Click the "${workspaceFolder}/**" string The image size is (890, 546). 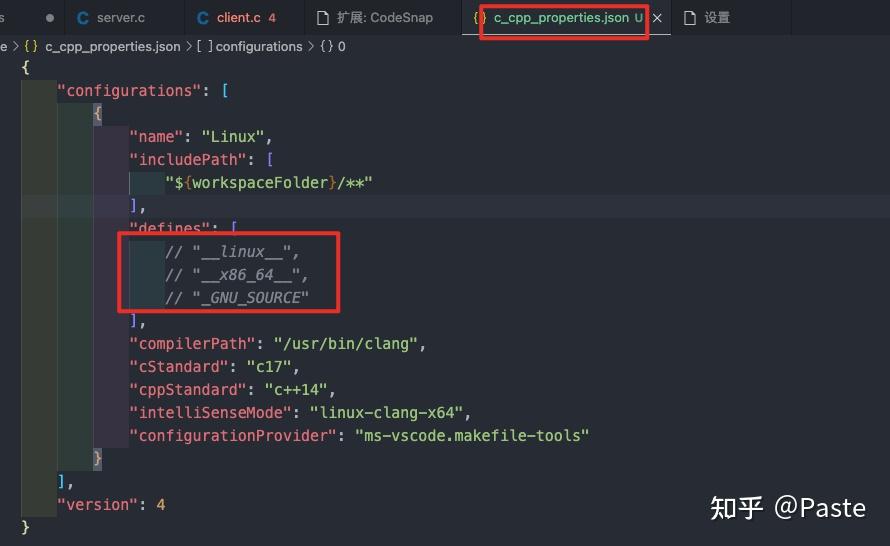click(x=268, y=183)
